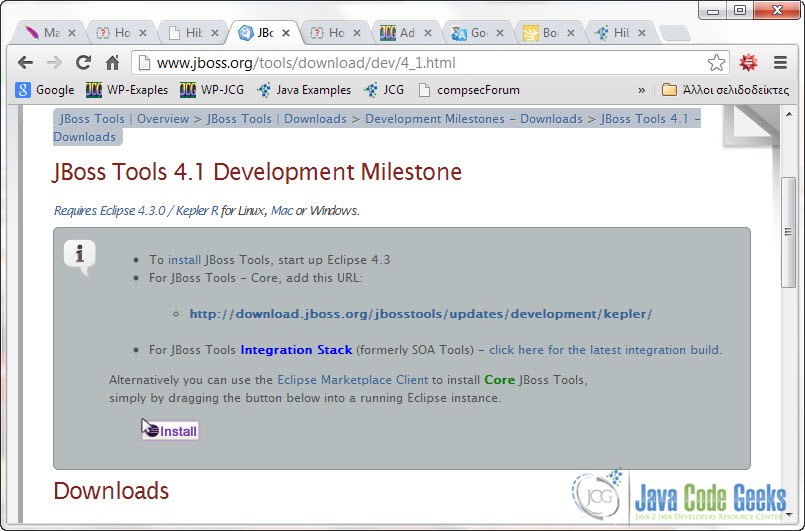
Task: Open the Google bookmark
Action: coord(45,90)
